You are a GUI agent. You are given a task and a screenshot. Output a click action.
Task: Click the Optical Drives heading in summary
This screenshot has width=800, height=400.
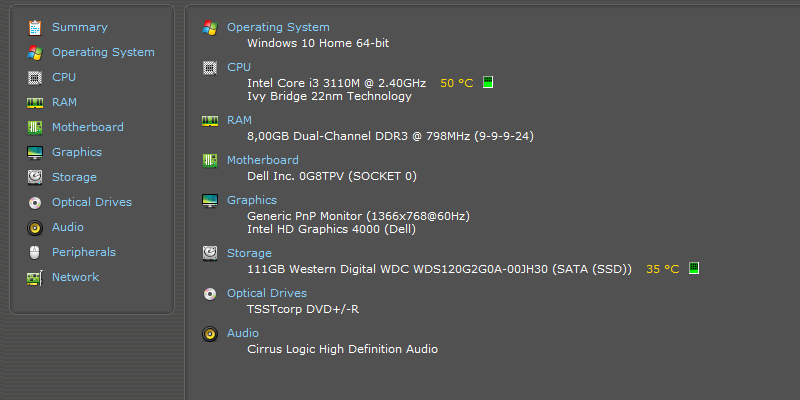tap(267, 293)
